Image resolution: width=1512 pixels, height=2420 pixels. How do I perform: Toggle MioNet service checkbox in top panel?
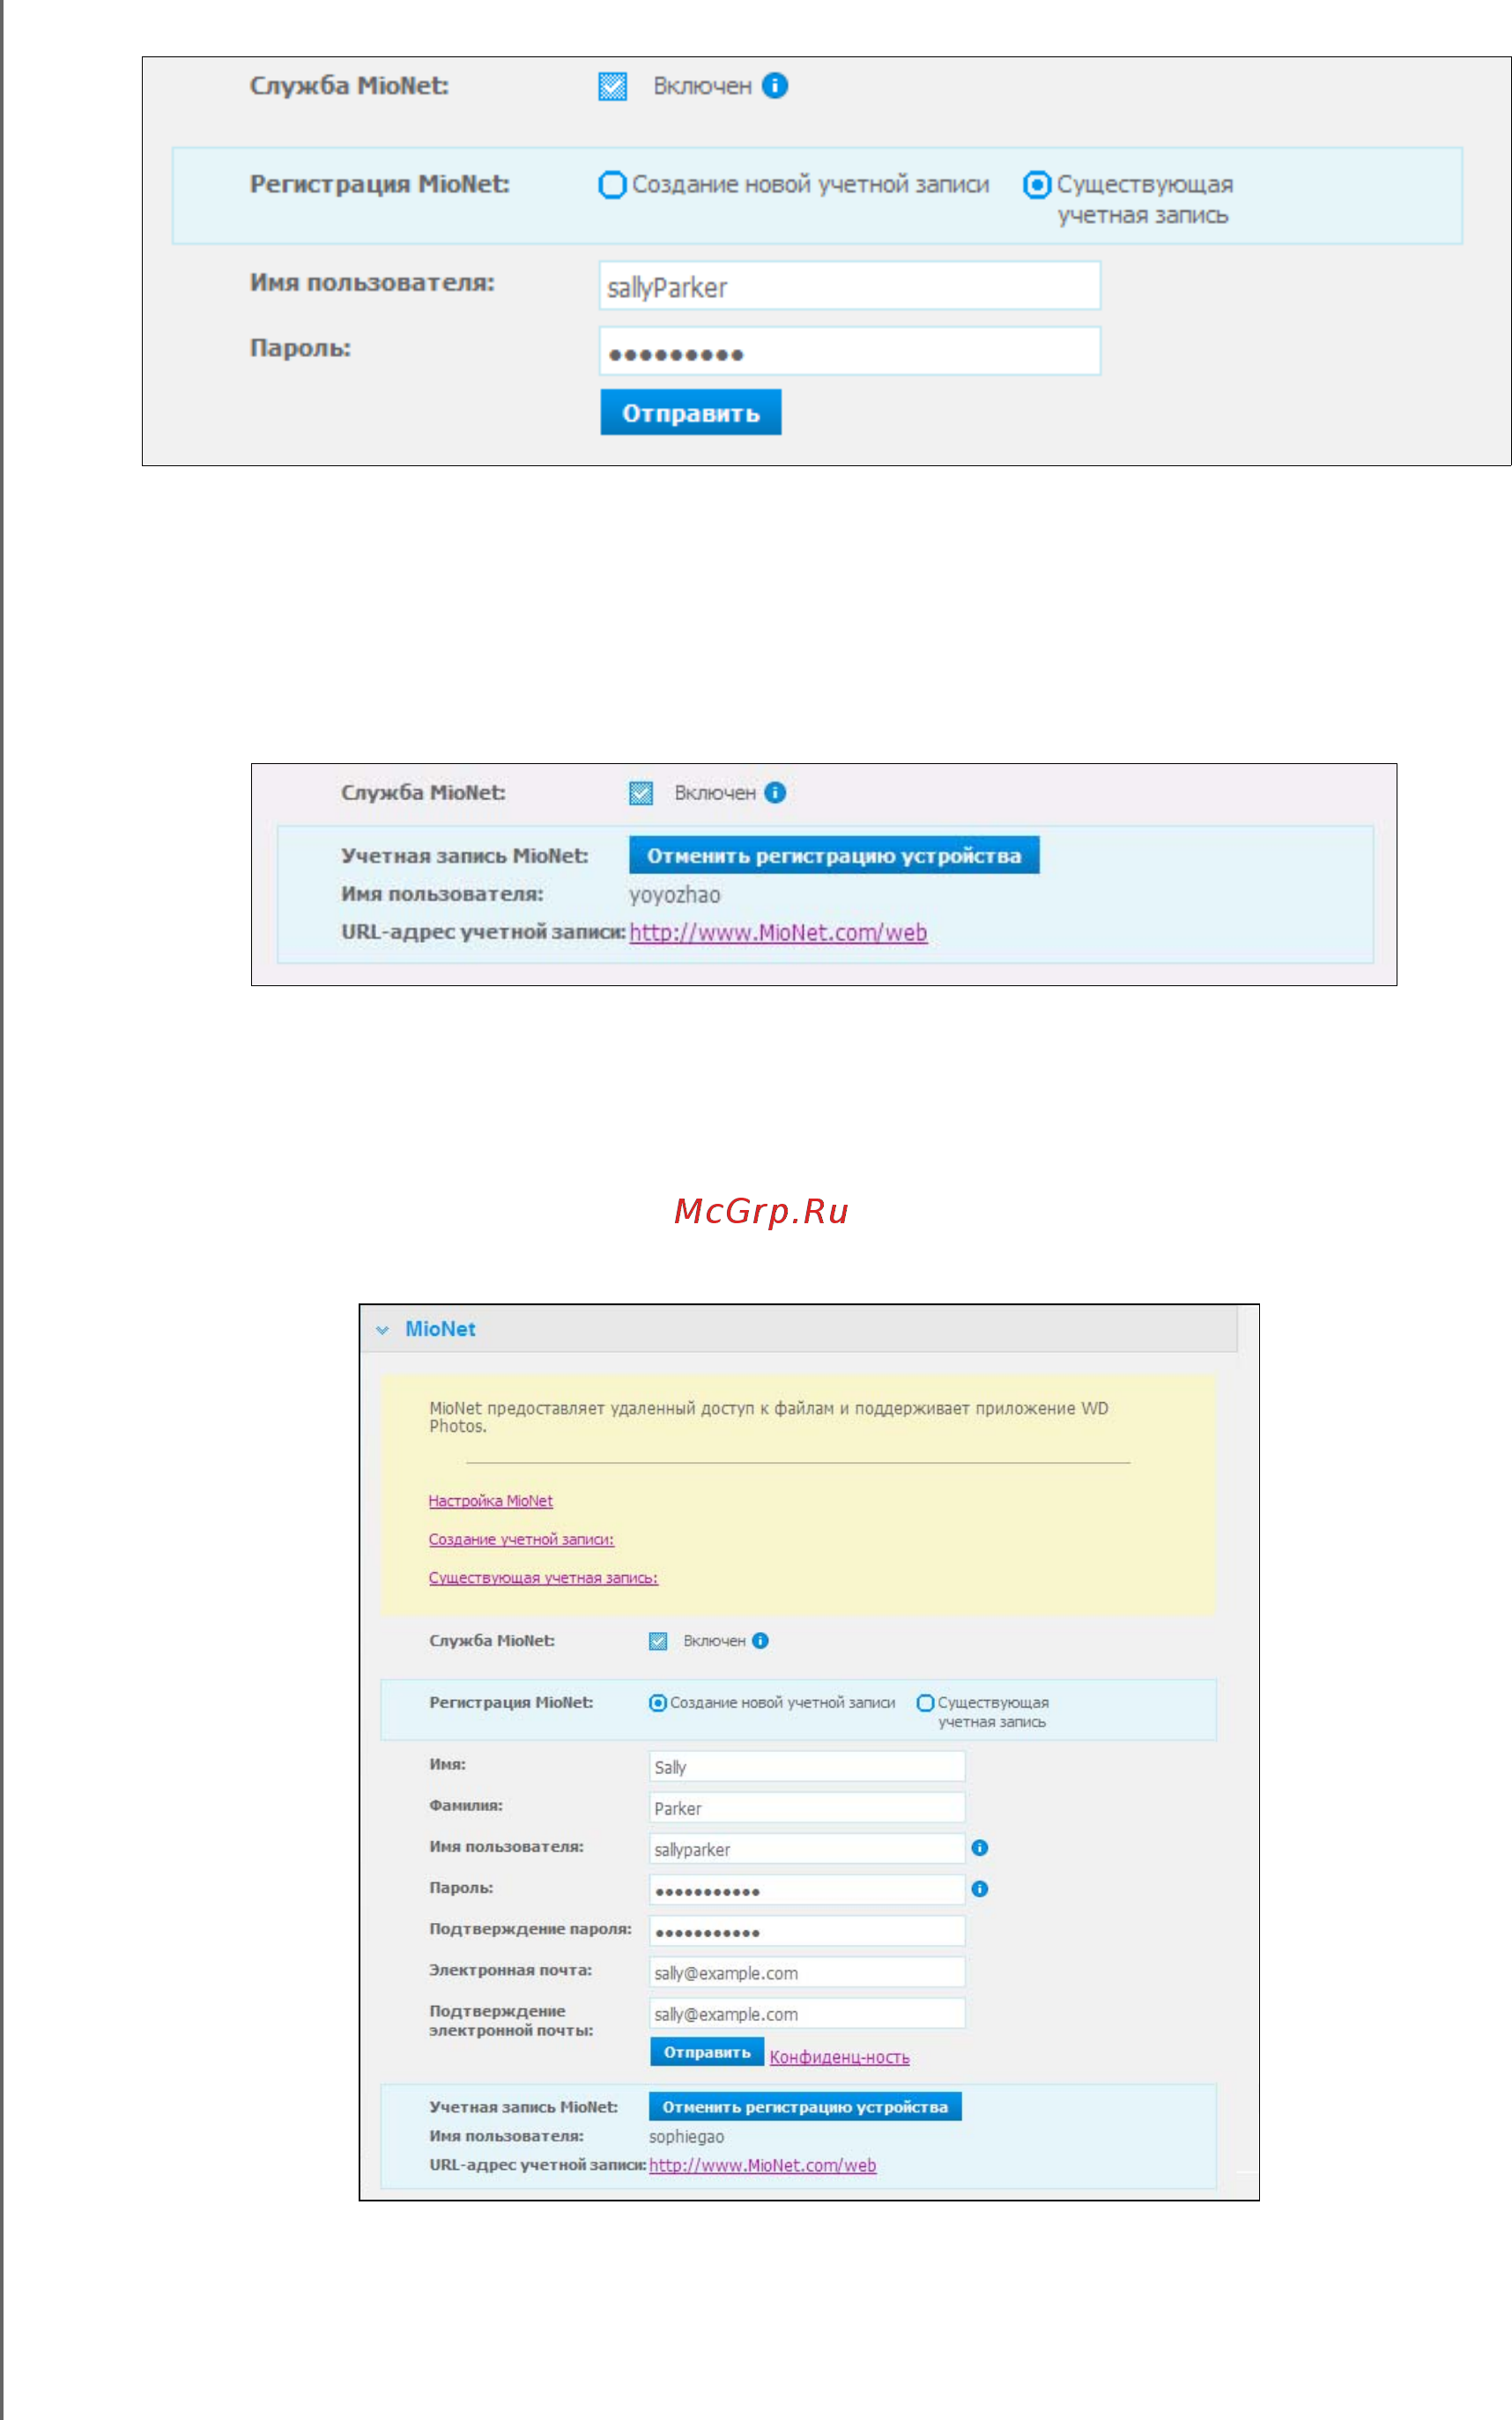(x=613, y=87)
